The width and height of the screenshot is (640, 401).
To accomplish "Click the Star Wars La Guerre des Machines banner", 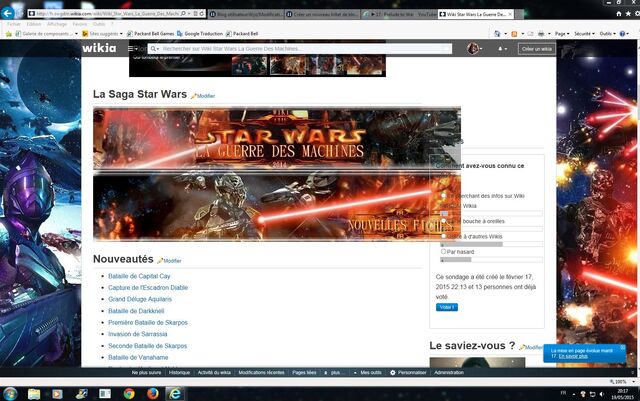I will 277,138.
